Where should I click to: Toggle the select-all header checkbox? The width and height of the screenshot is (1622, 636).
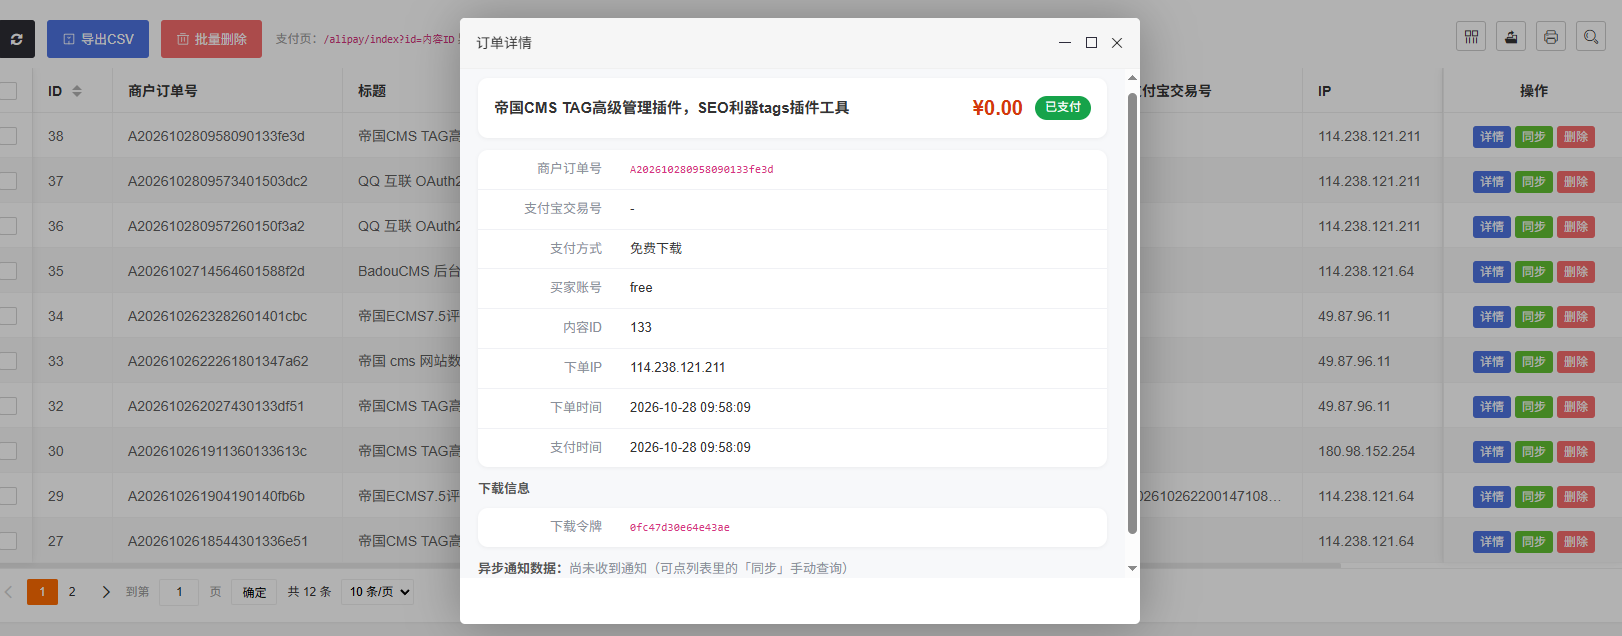[8, 91]
